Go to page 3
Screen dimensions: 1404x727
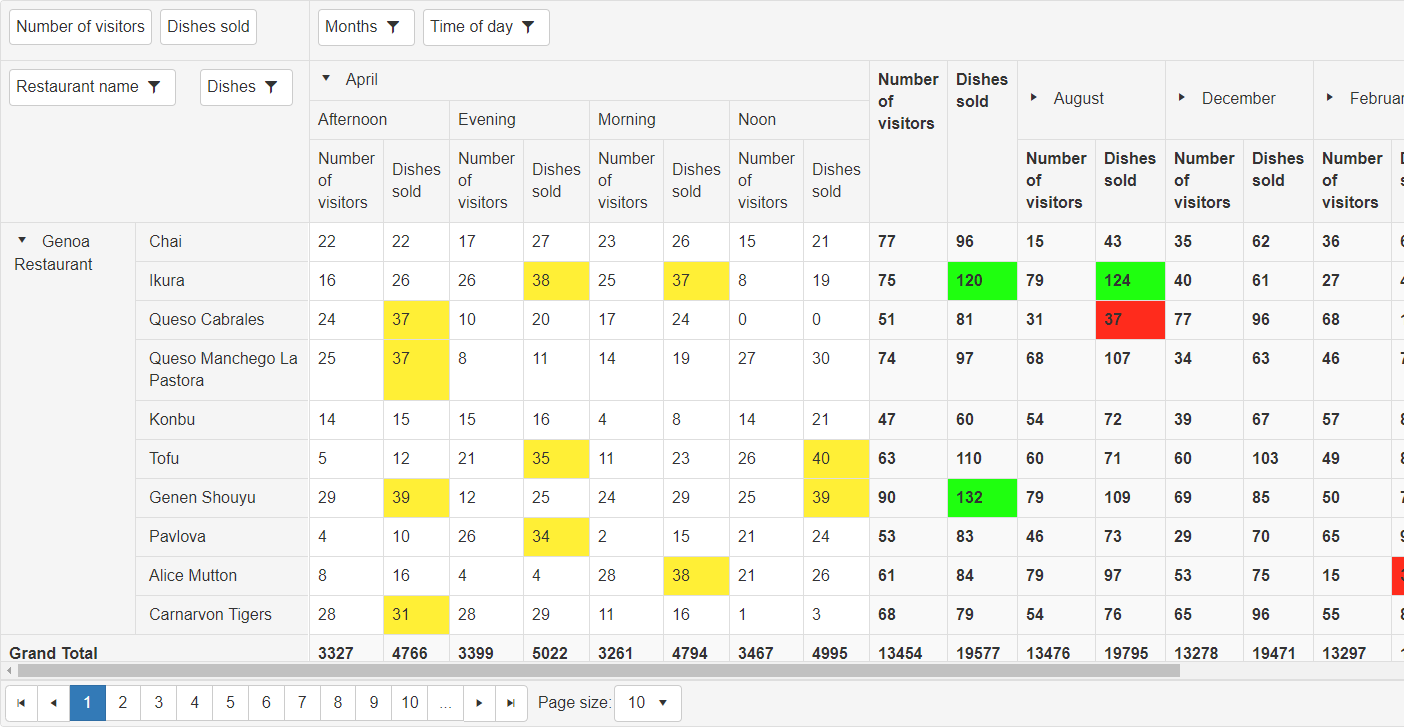tap(159, 703)
